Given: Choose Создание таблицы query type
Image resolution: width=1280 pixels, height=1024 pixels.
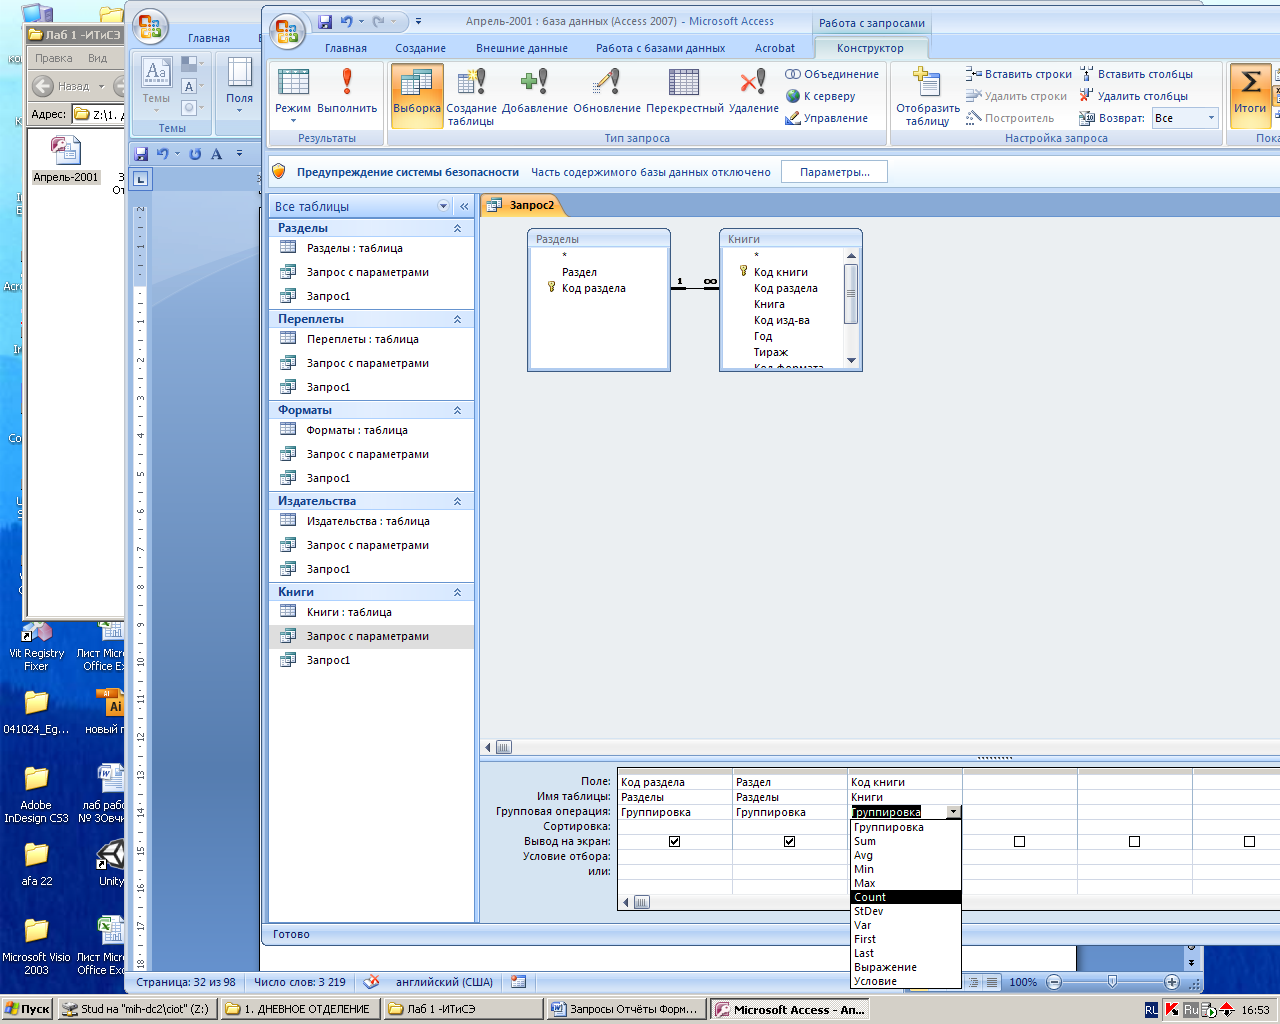Looking at the screenshot, I should [471, 96].
